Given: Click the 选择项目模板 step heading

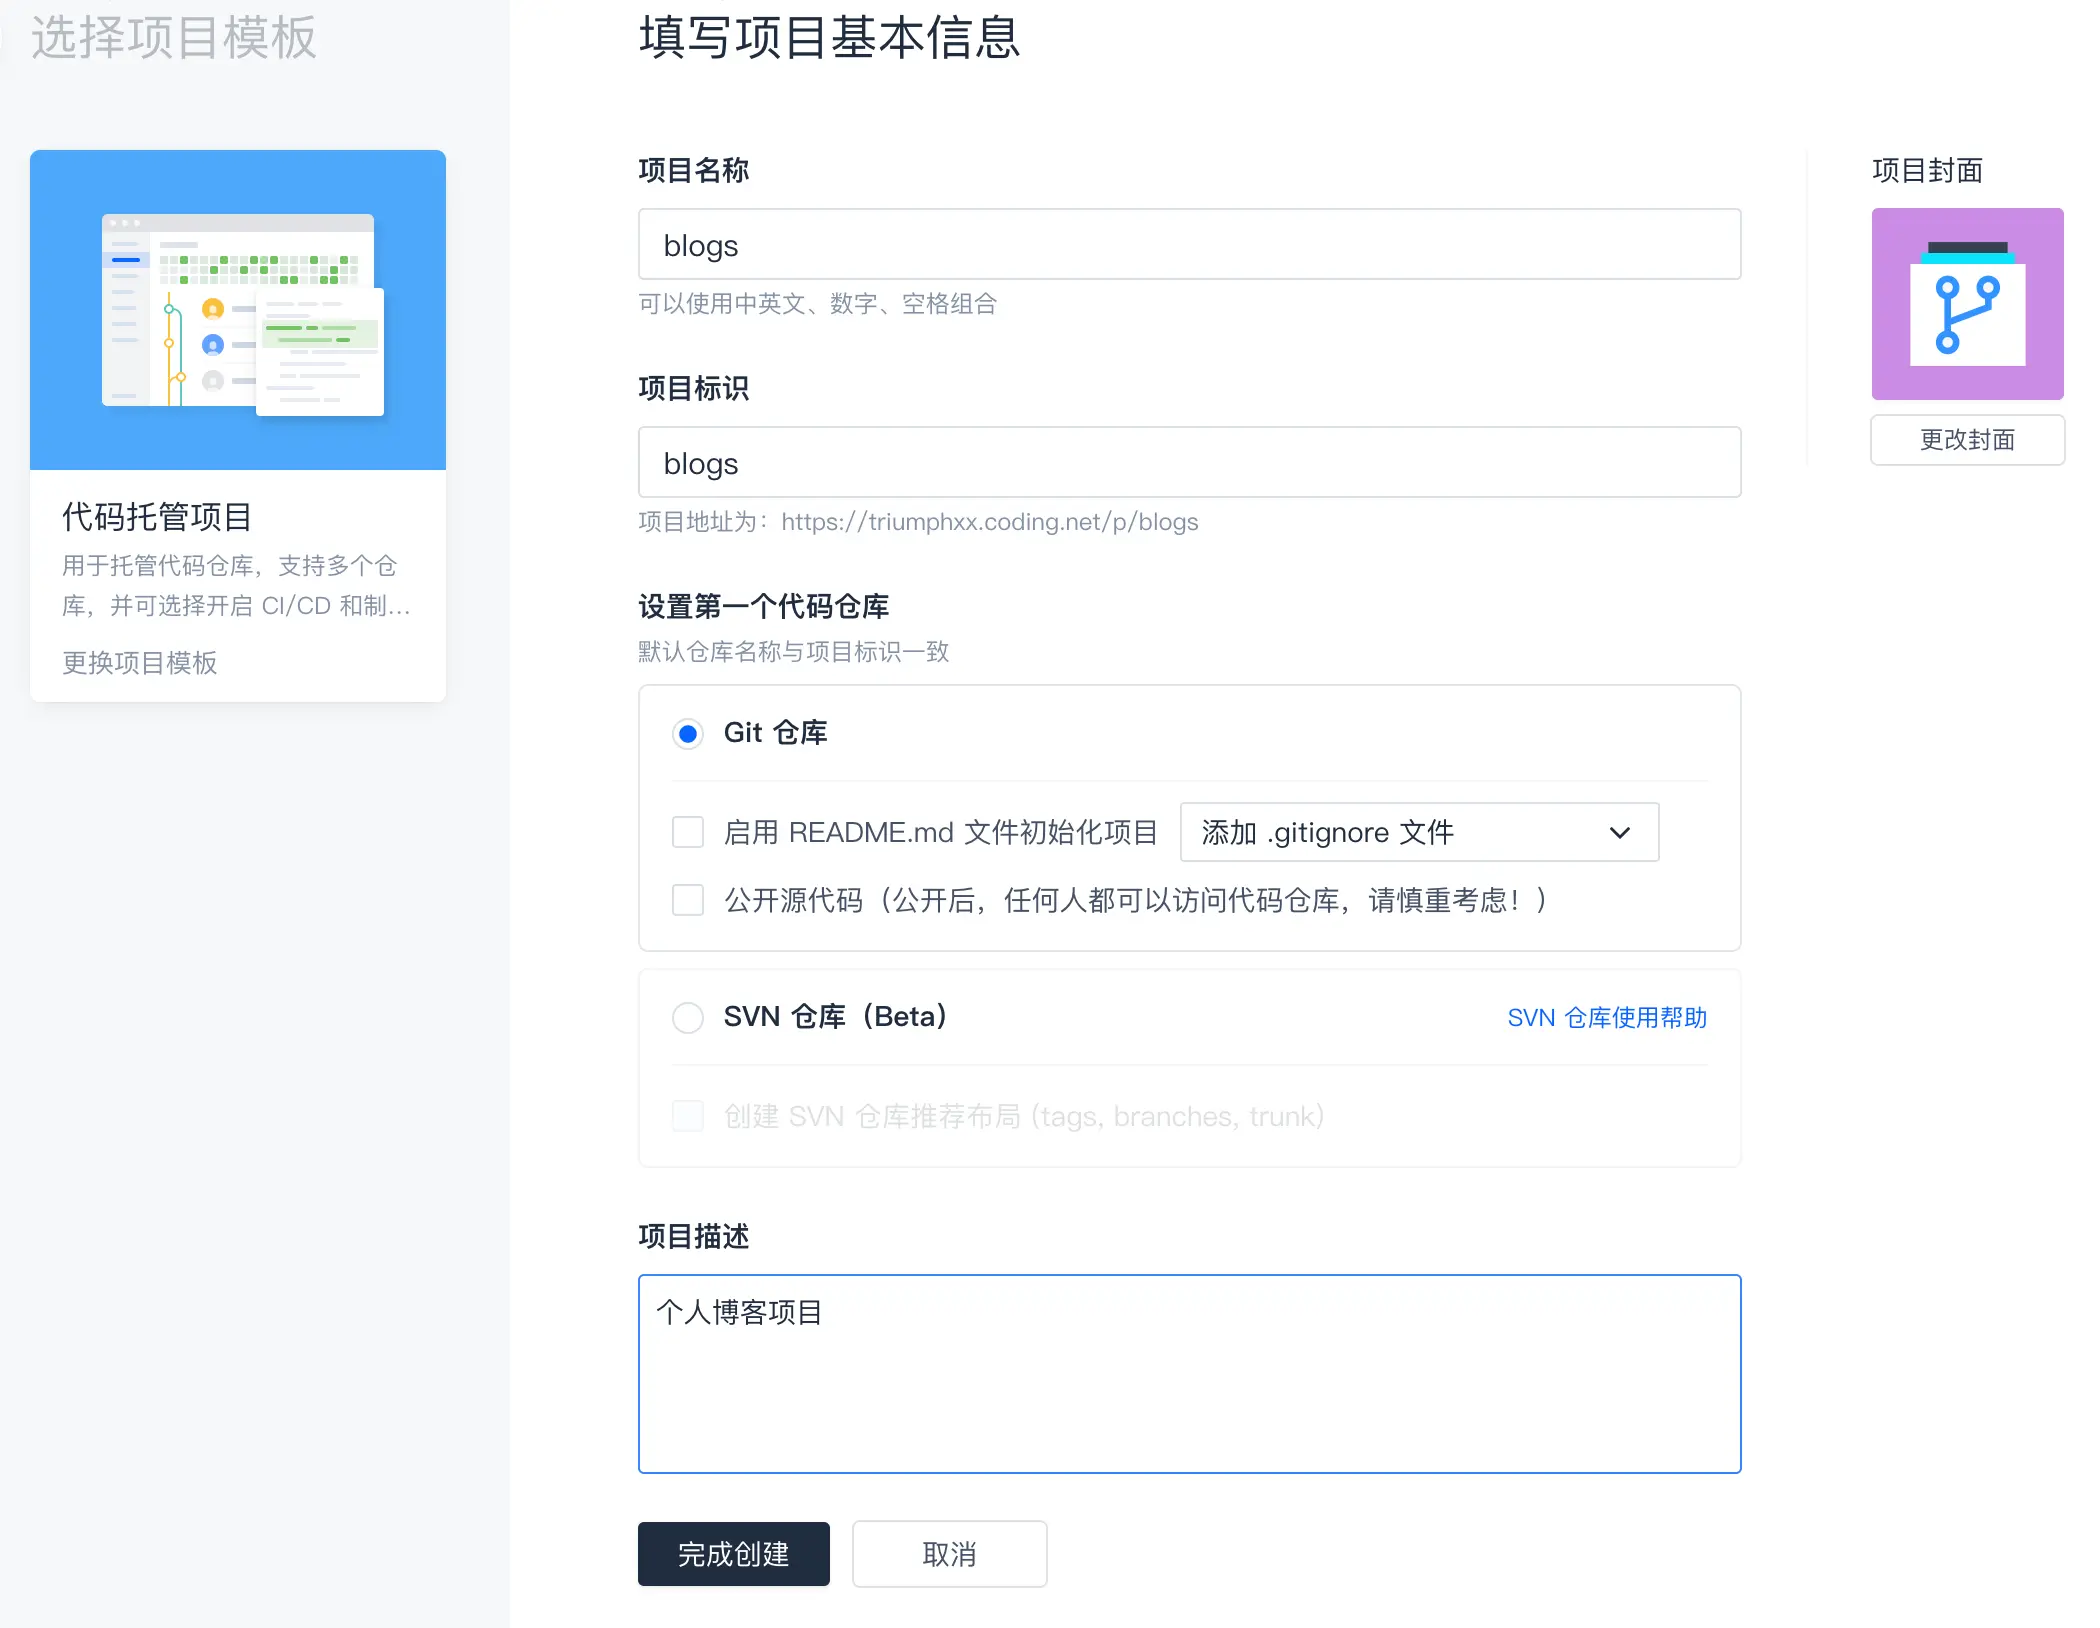Looking at the screenshot, I should coord(174,38).
